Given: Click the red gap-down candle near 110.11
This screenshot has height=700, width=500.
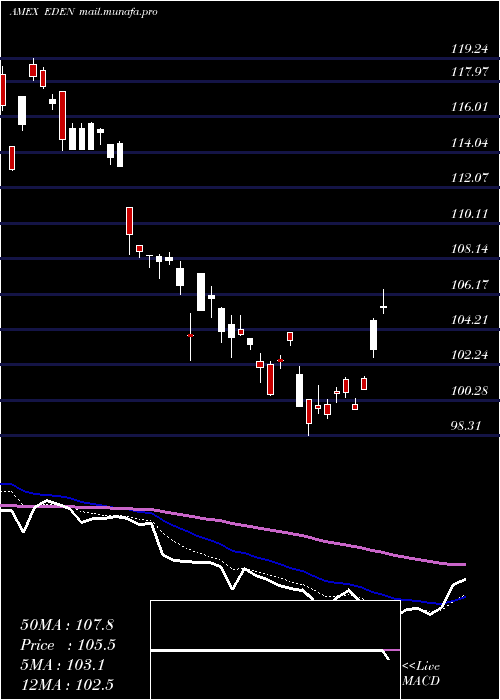Looking at the screenshot, I should pyautogui.click(x=129, y=221).
